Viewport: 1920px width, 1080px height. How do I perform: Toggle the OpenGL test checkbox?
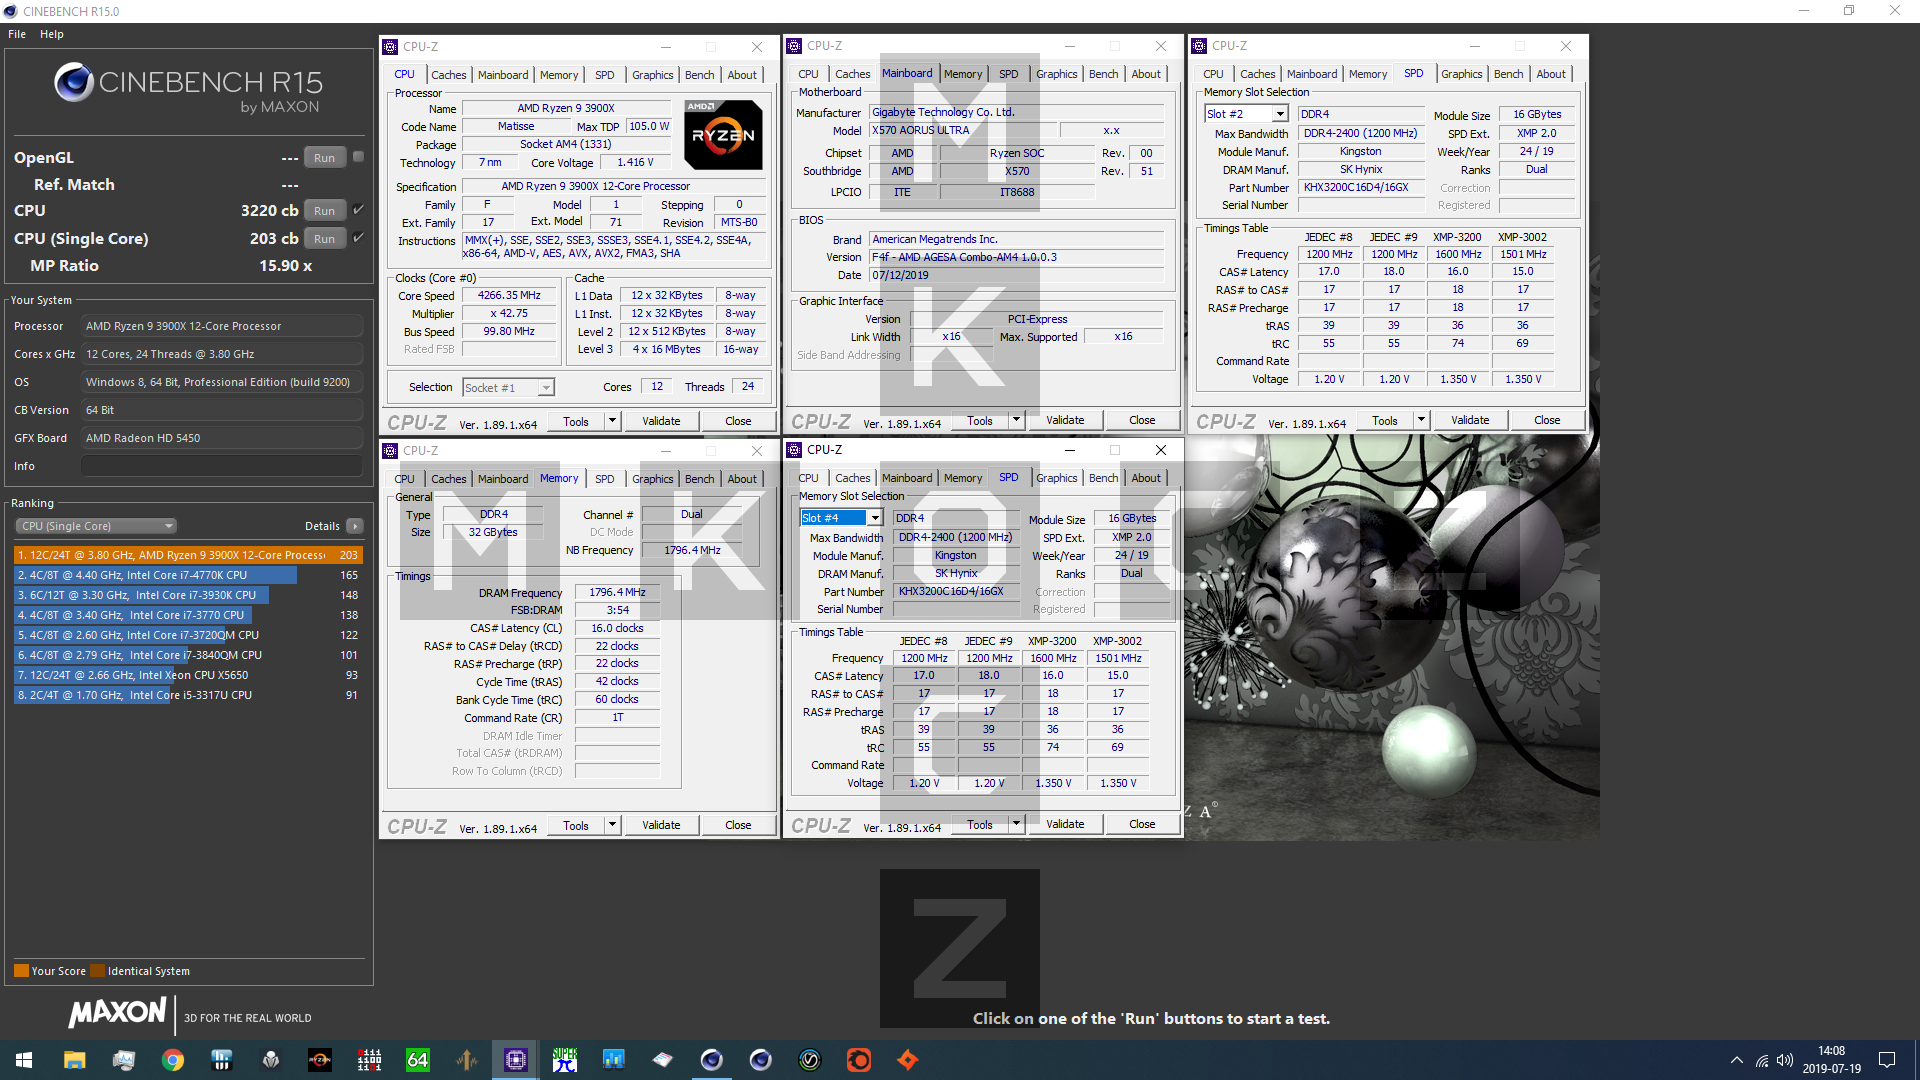tap(358, 157)
